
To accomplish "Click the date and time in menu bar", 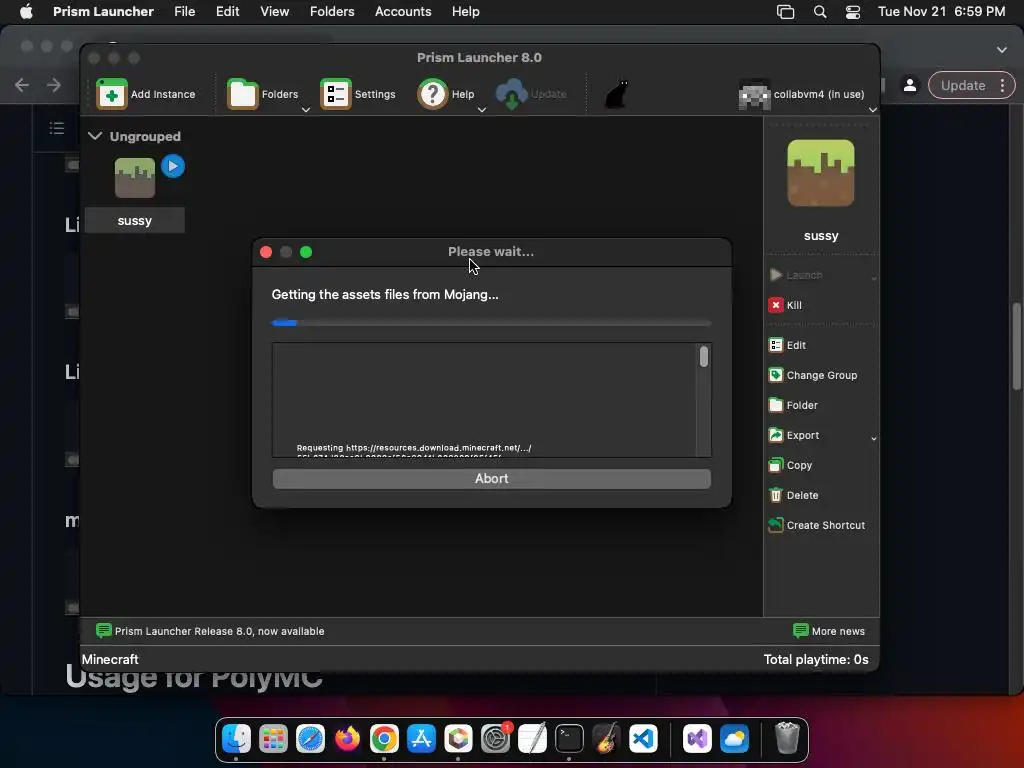I will [942, 11].
